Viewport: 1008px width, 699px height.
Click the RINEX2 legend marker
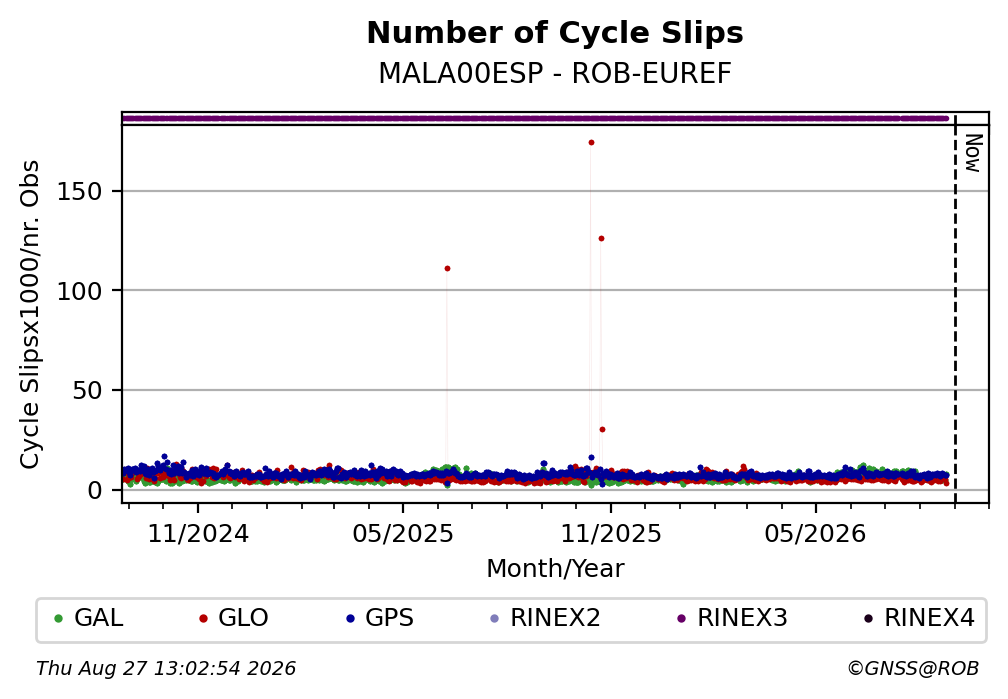[x=494, y=619]
